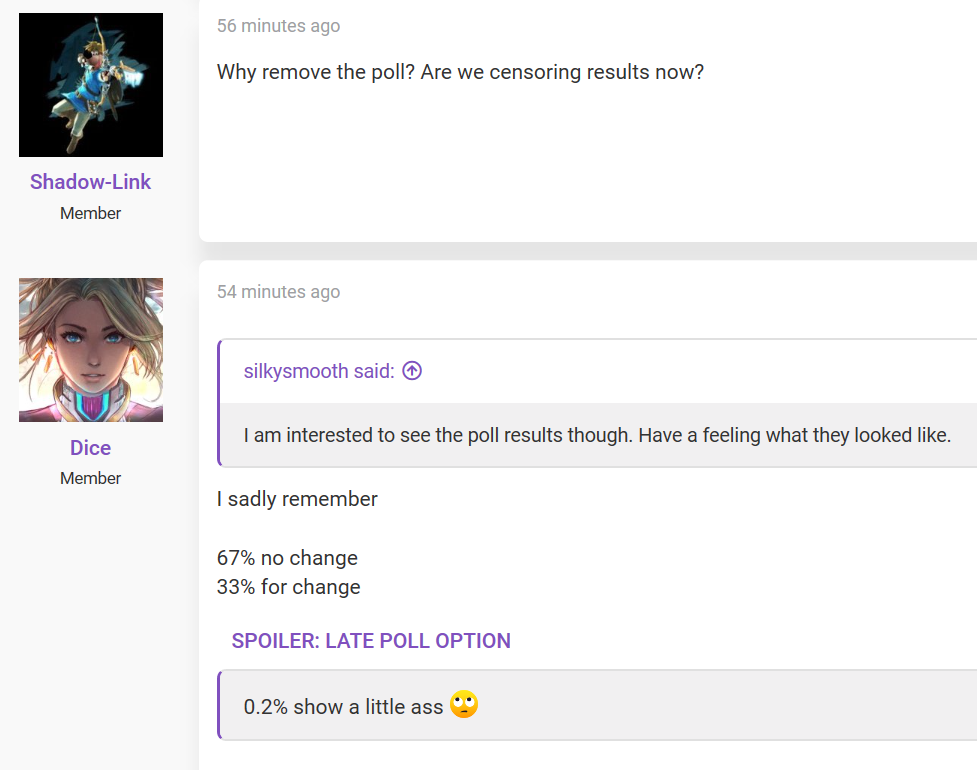Click the '67% no change' line
Screen dimensions: 977x770
[x=287, y=558]
